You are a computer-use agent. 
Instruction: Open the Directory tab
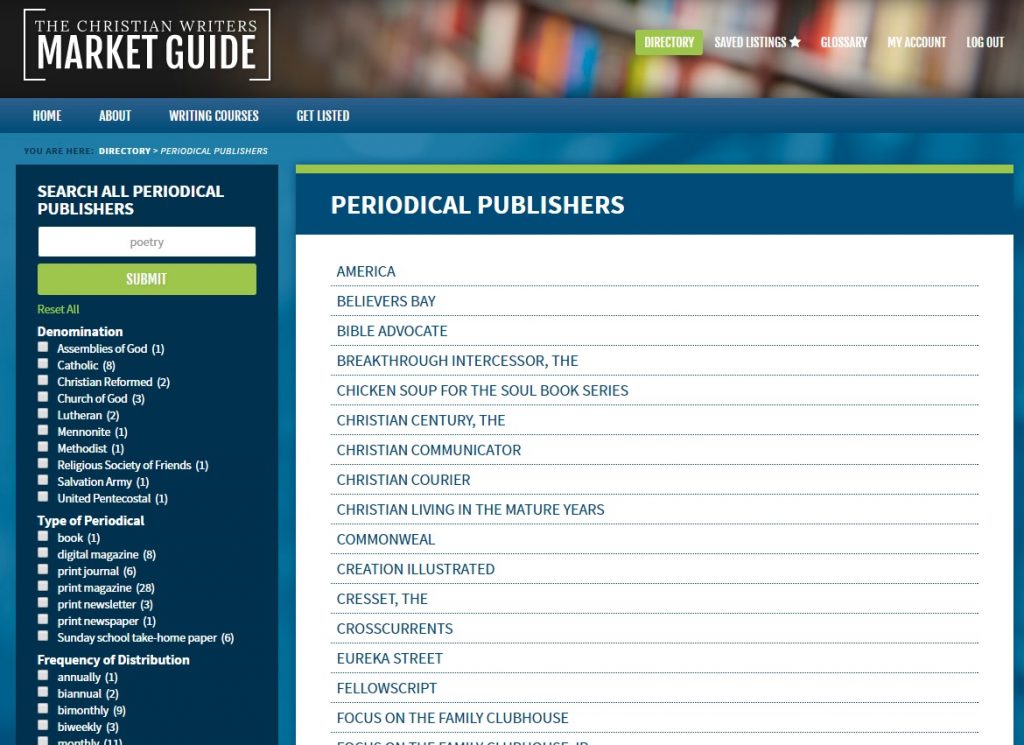coord(669,42)
